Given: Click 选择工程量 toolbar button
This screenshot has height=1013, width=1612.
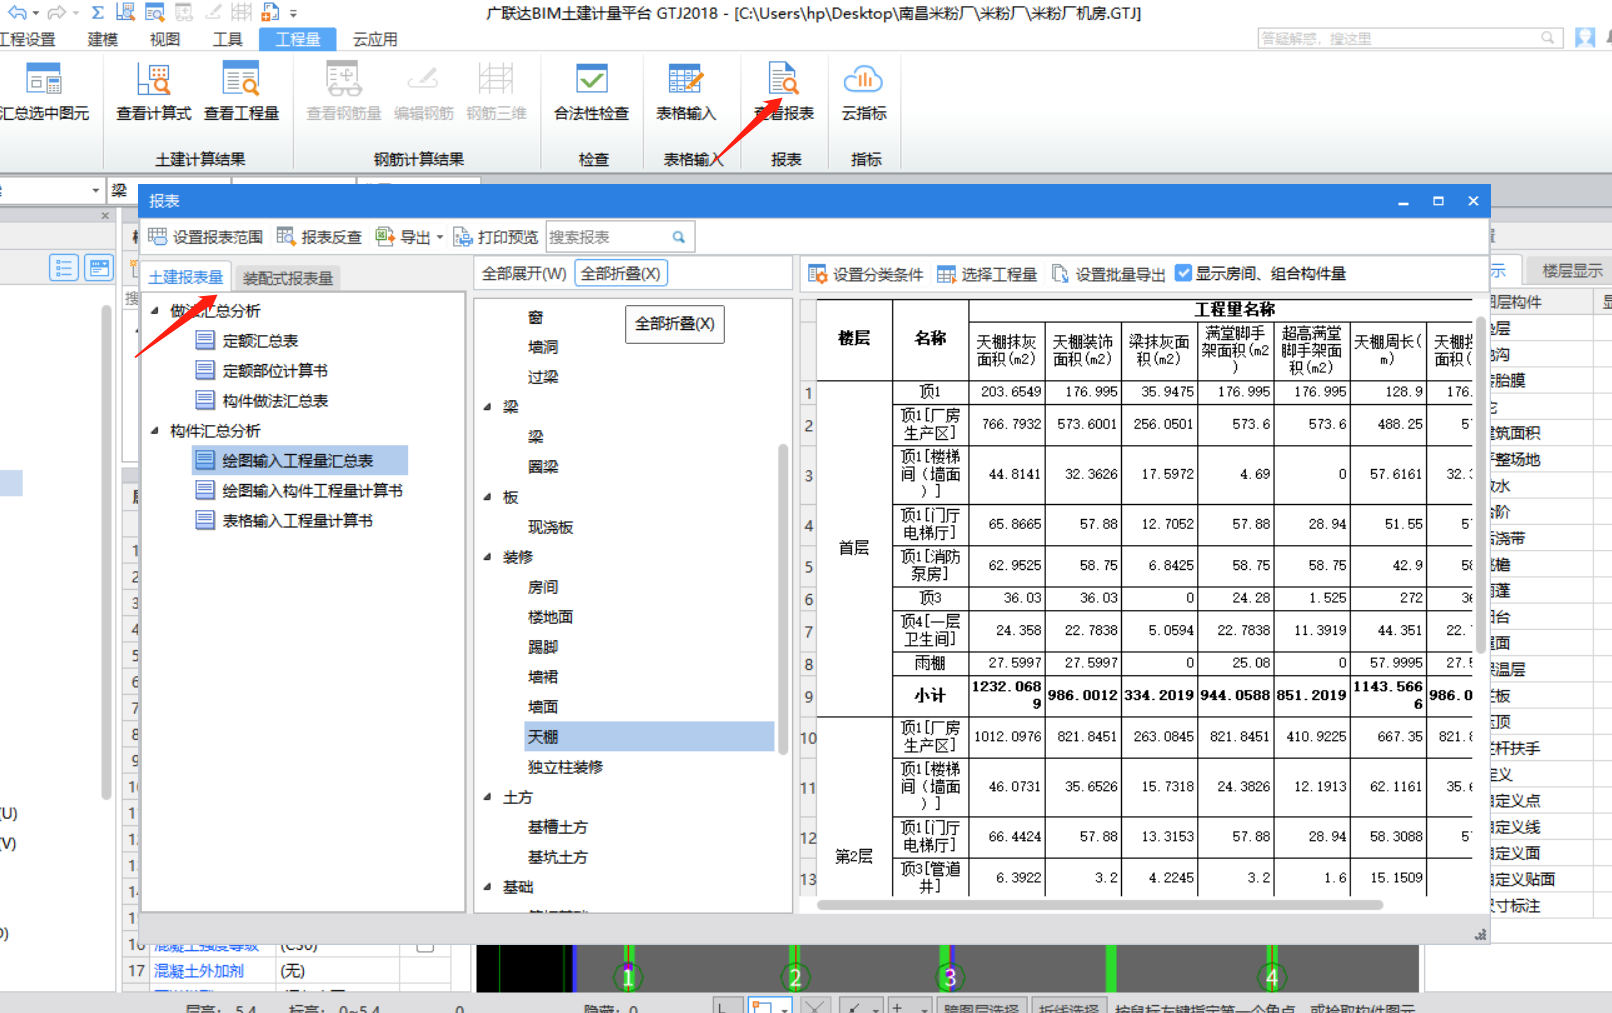Looking at the screenshot, I should click(987, 274).
